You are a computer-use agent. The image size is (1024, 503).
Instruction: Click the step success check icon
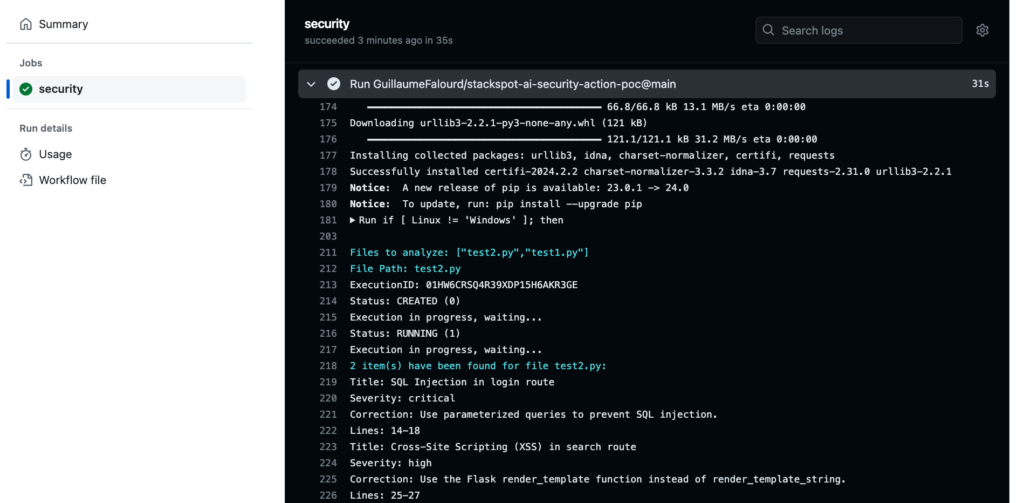334,84
